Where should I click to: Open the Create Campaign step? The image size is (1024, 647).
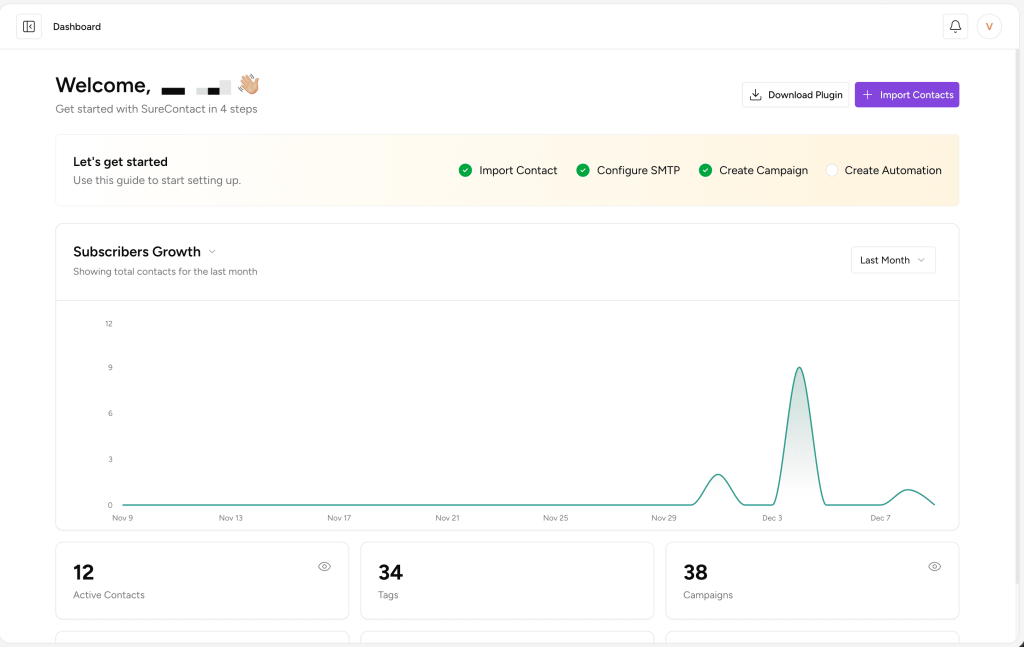[x=763, y=170]
